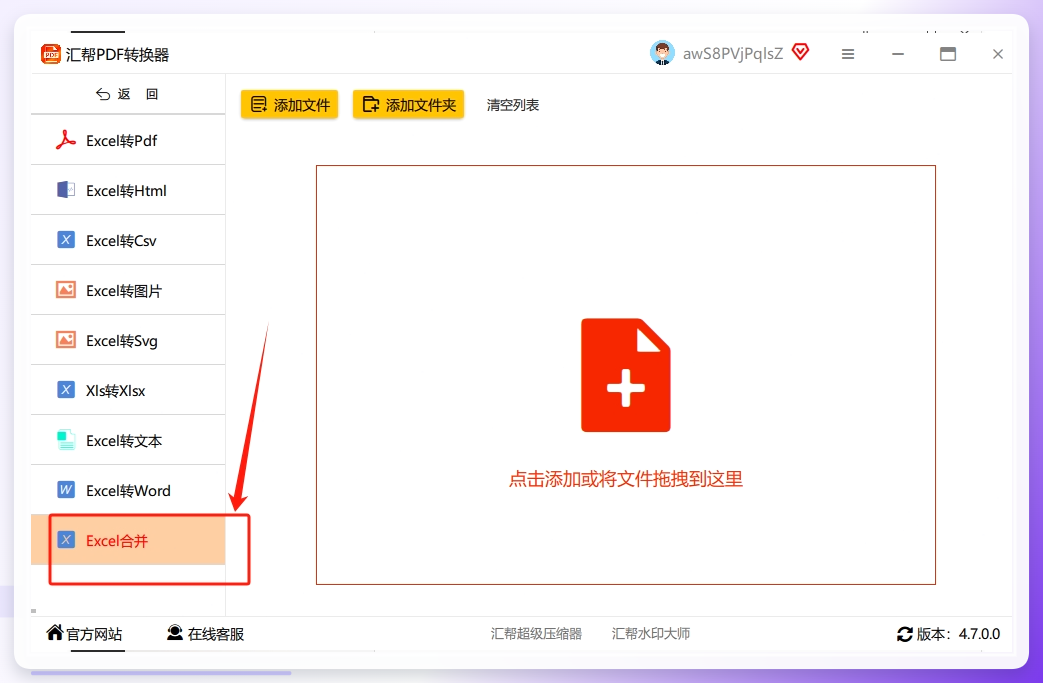This screenshot has height=683, width=1043.
Task: Click the 汇帮PDF转换器 app logo icon
Action: click(51, 54)
